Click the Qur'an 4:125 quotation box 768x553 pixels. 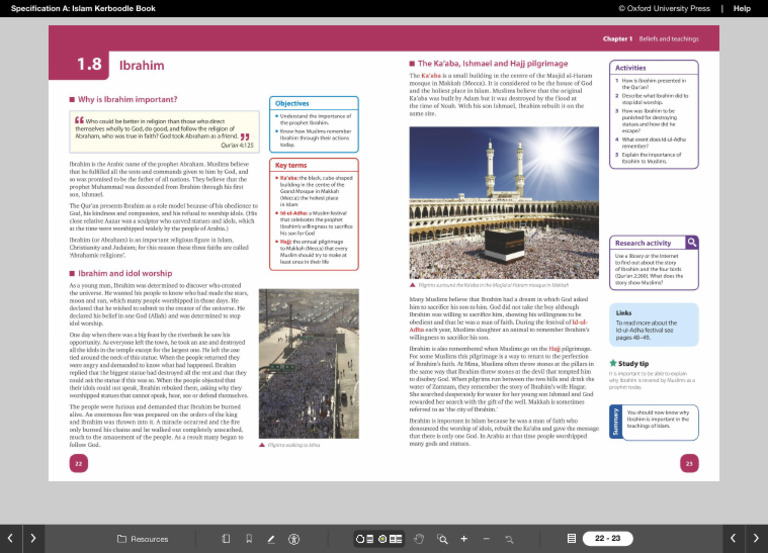[x=164, y=131]
